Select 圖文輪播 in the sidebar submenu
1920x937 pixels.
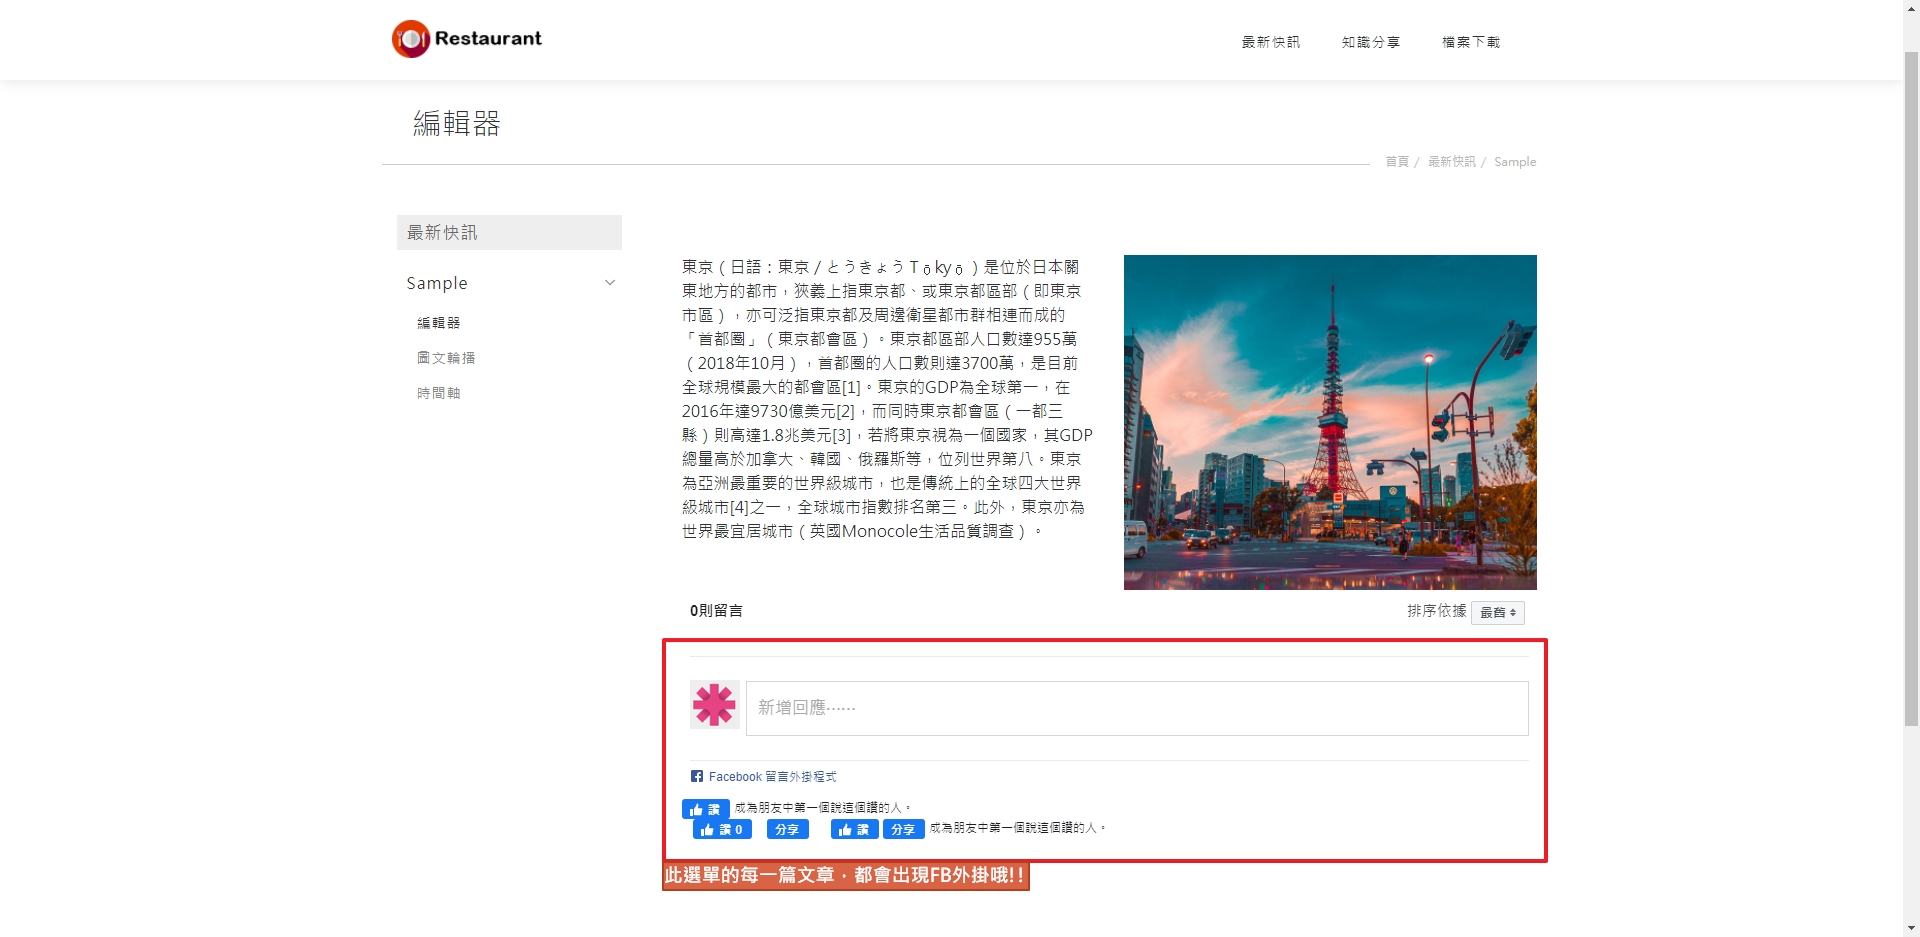[x=446, y=358]
